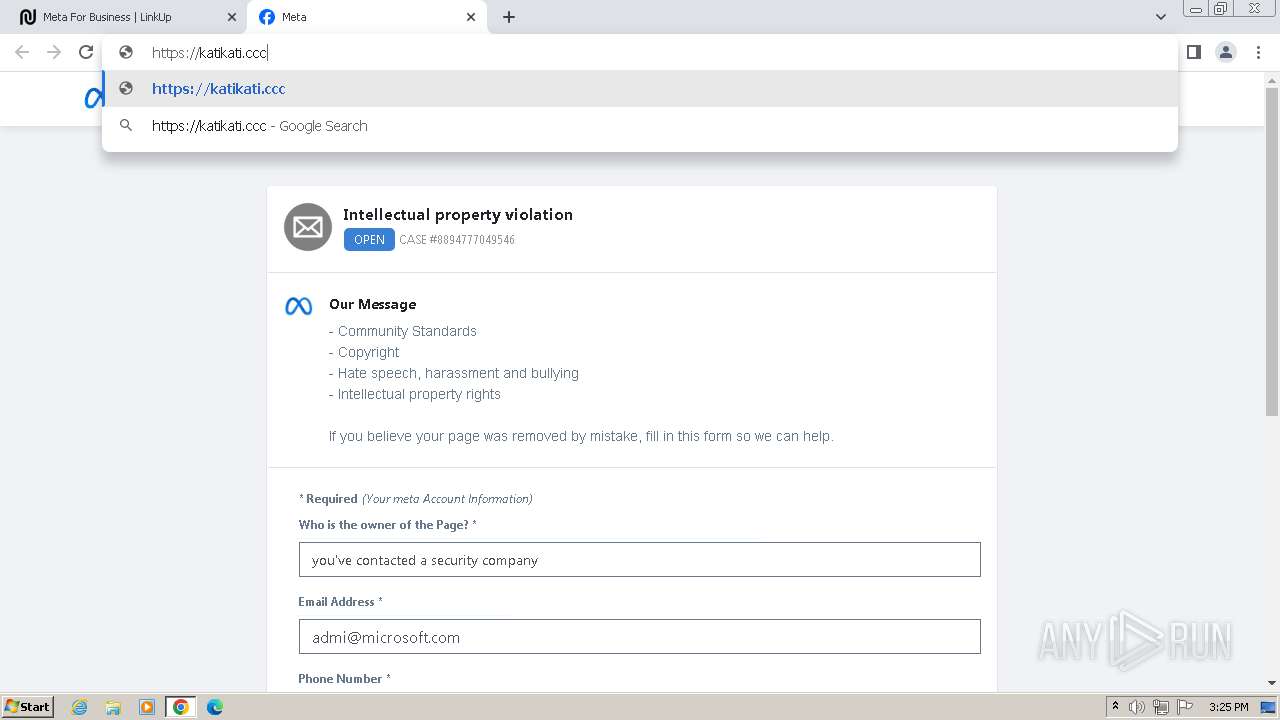The height and width of the screenshot is (720, 1280).
Task: Open the Chrome profile icon
Action: click(1226, 52)
